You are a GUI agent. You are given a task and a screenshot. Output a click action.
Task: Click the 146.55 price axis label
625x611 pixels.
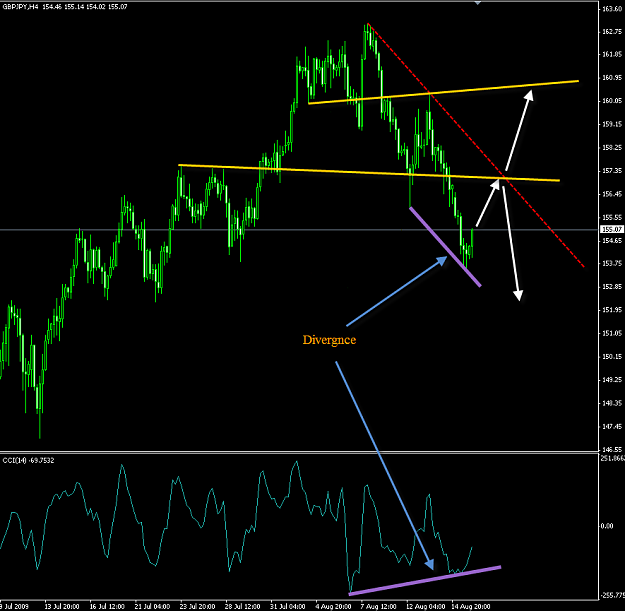point(612,450)
